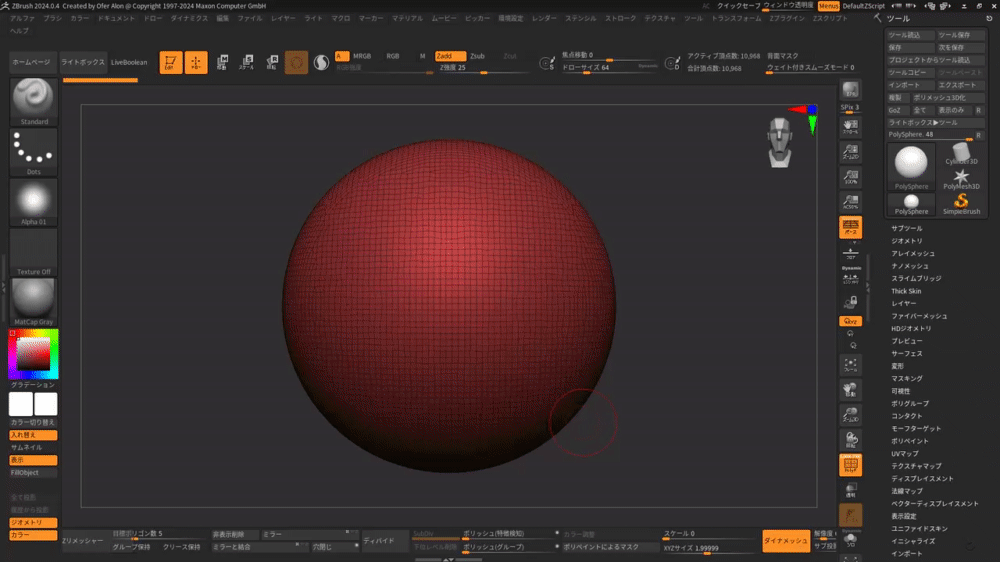Click the Transparency icon in right shelf

pos(850,491)
